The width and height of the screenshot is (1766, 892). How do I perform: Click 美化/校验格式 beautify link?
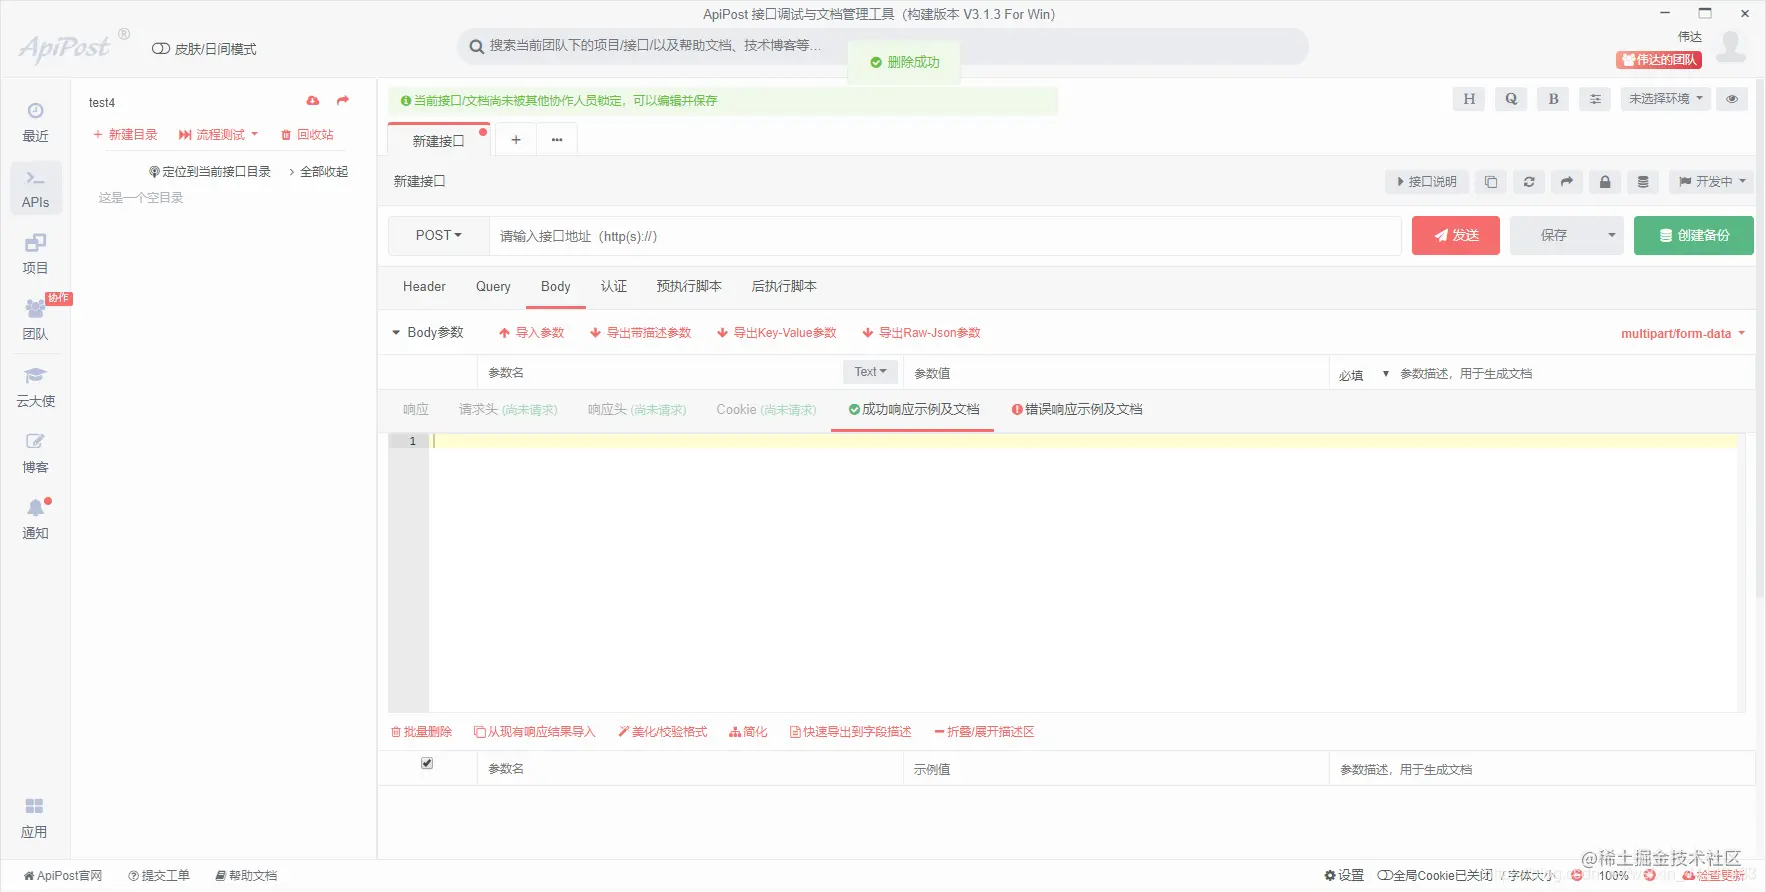click(x=663, y=732)
